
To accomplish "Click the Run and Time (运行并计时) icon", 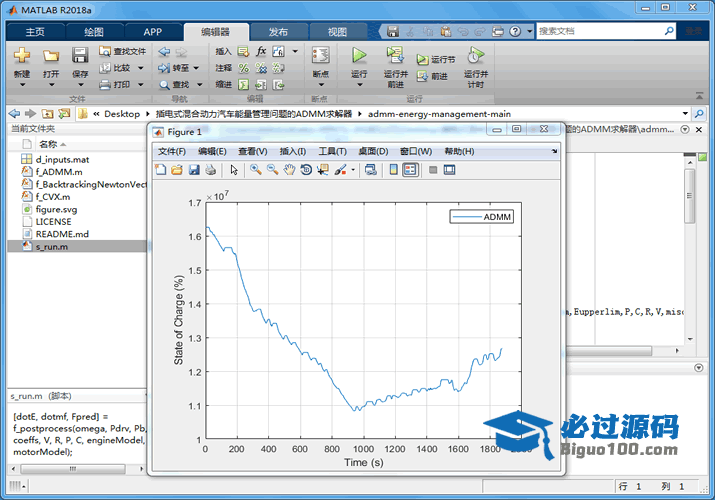I will click(x=476, y=56).
